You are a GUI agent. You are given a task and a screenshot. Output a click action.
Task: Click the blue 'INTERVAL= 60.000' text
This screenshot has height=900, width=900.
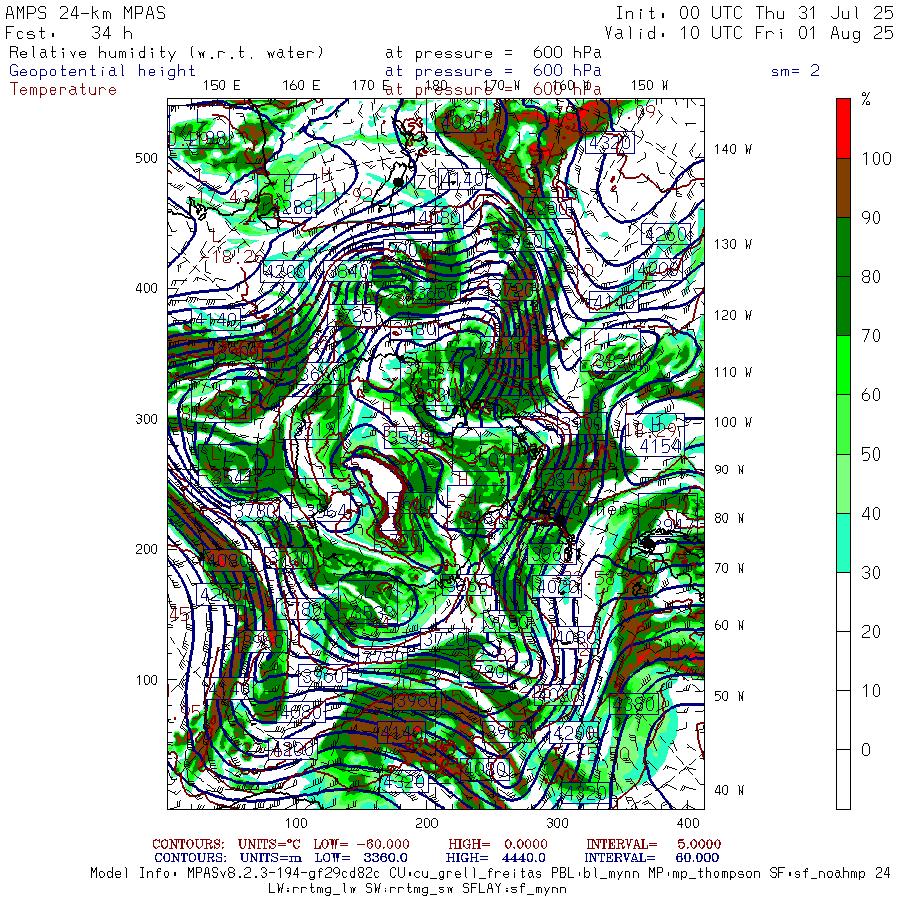tap(651, 858)
